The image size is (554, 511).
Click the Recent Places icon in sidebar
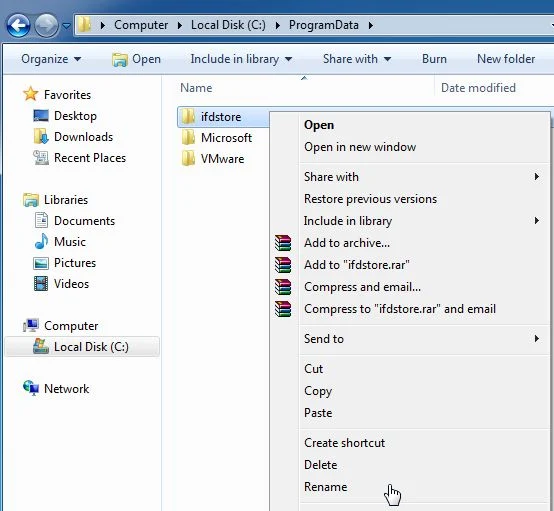(x=41, y=158)
